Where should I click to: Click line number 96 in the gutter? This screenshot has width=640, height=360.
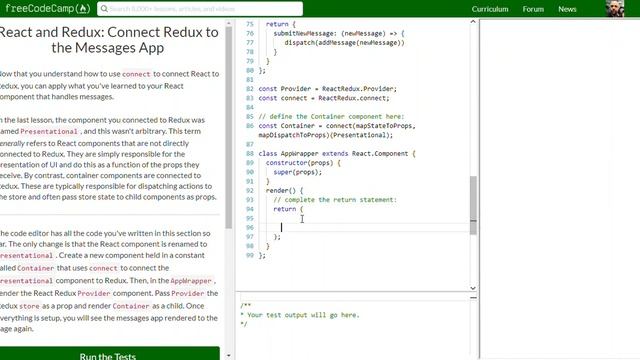[x=250, y=227]
